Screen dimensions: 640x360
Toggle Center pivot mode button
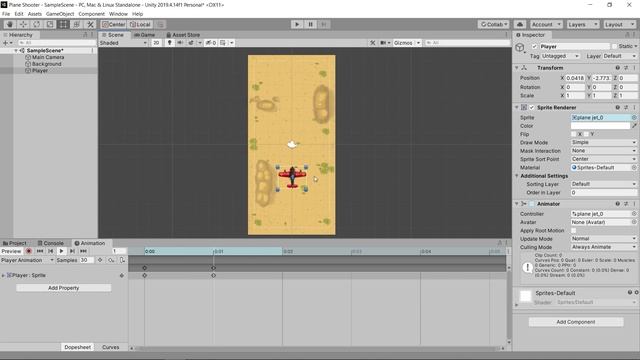[114, 24]
